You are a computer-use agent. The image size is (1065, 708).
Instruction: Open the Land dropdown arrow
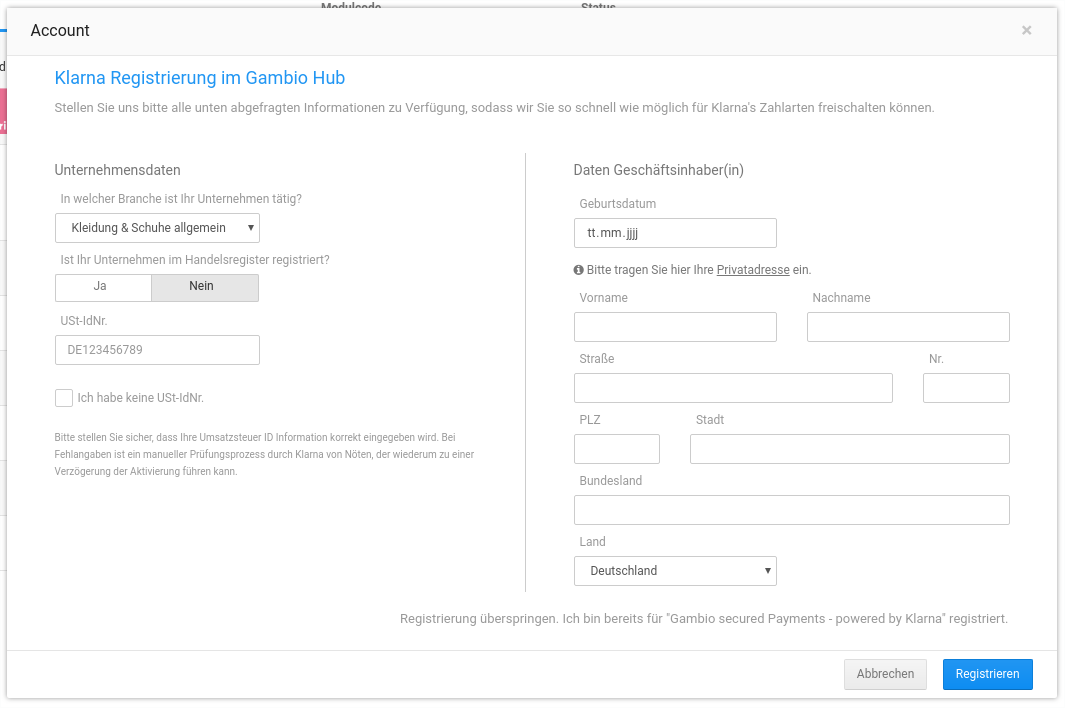coord(766,570)
